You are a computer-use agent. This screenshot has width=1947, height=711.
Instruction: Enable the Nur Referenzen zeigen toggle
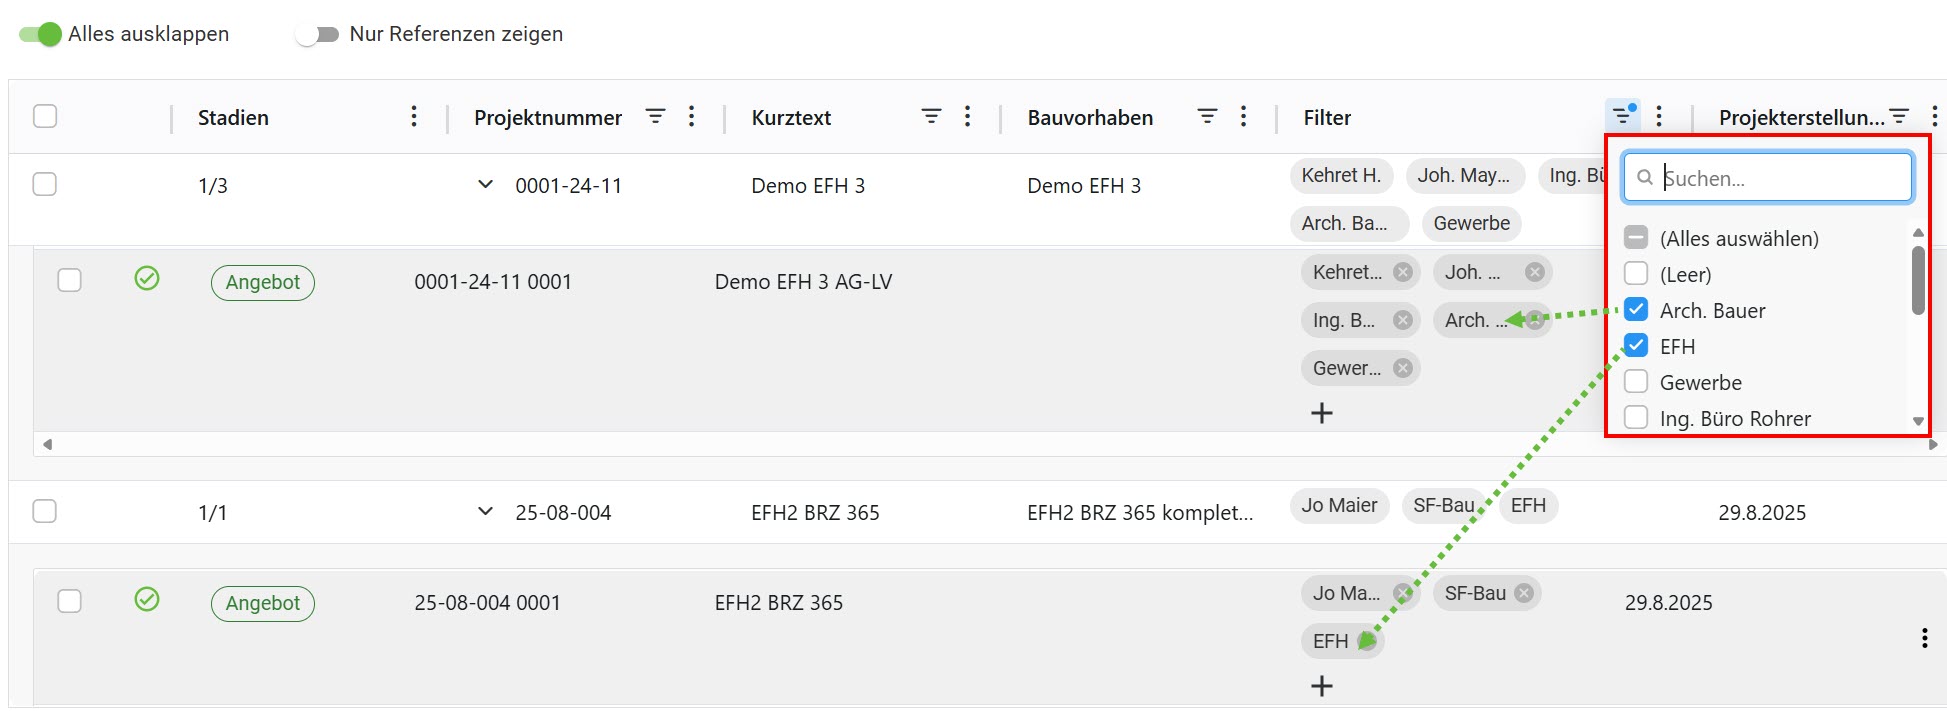tap(316, 33)
